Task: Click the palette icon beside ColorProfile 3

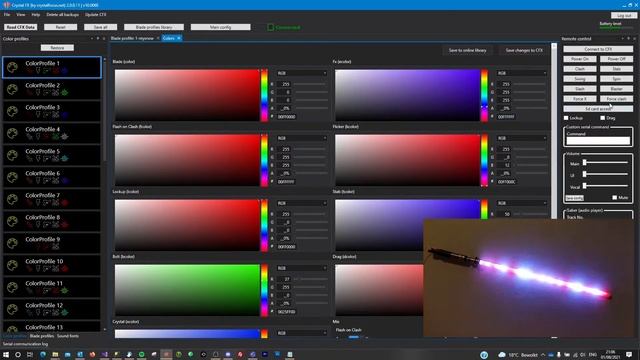Action: click(13, 111)
